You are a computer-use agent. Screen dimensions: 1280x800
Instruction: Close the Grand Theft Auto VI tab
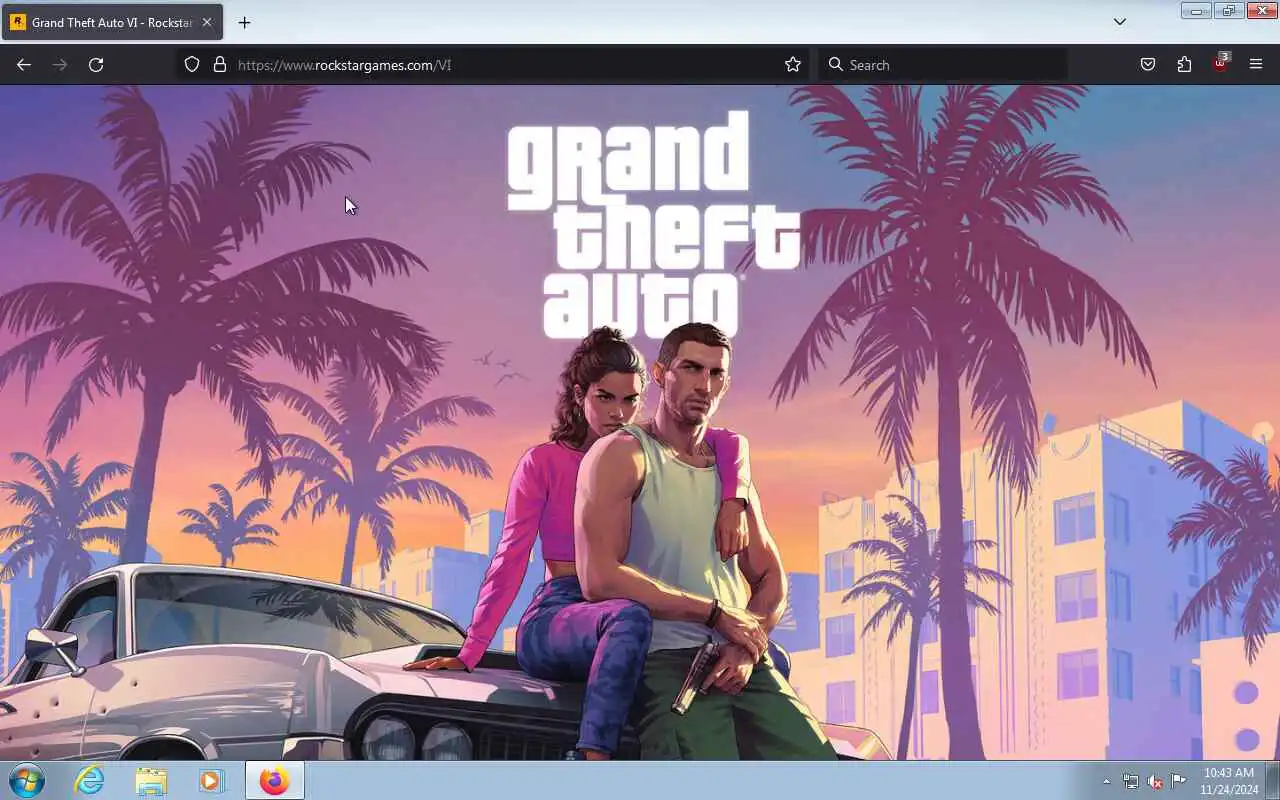[x=207, y=22]
